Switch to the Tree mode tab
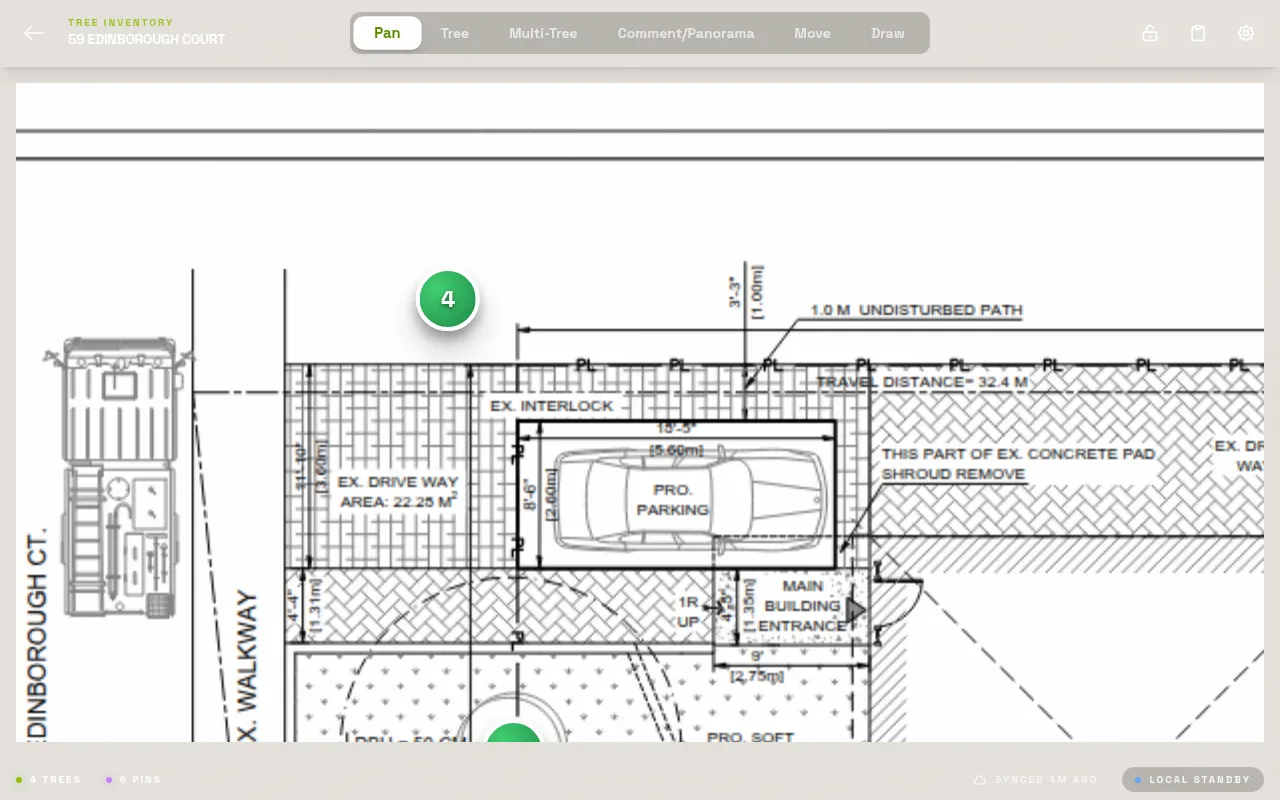The width and height of the screenshot is (1280, 800). click(x=455, y=33)
